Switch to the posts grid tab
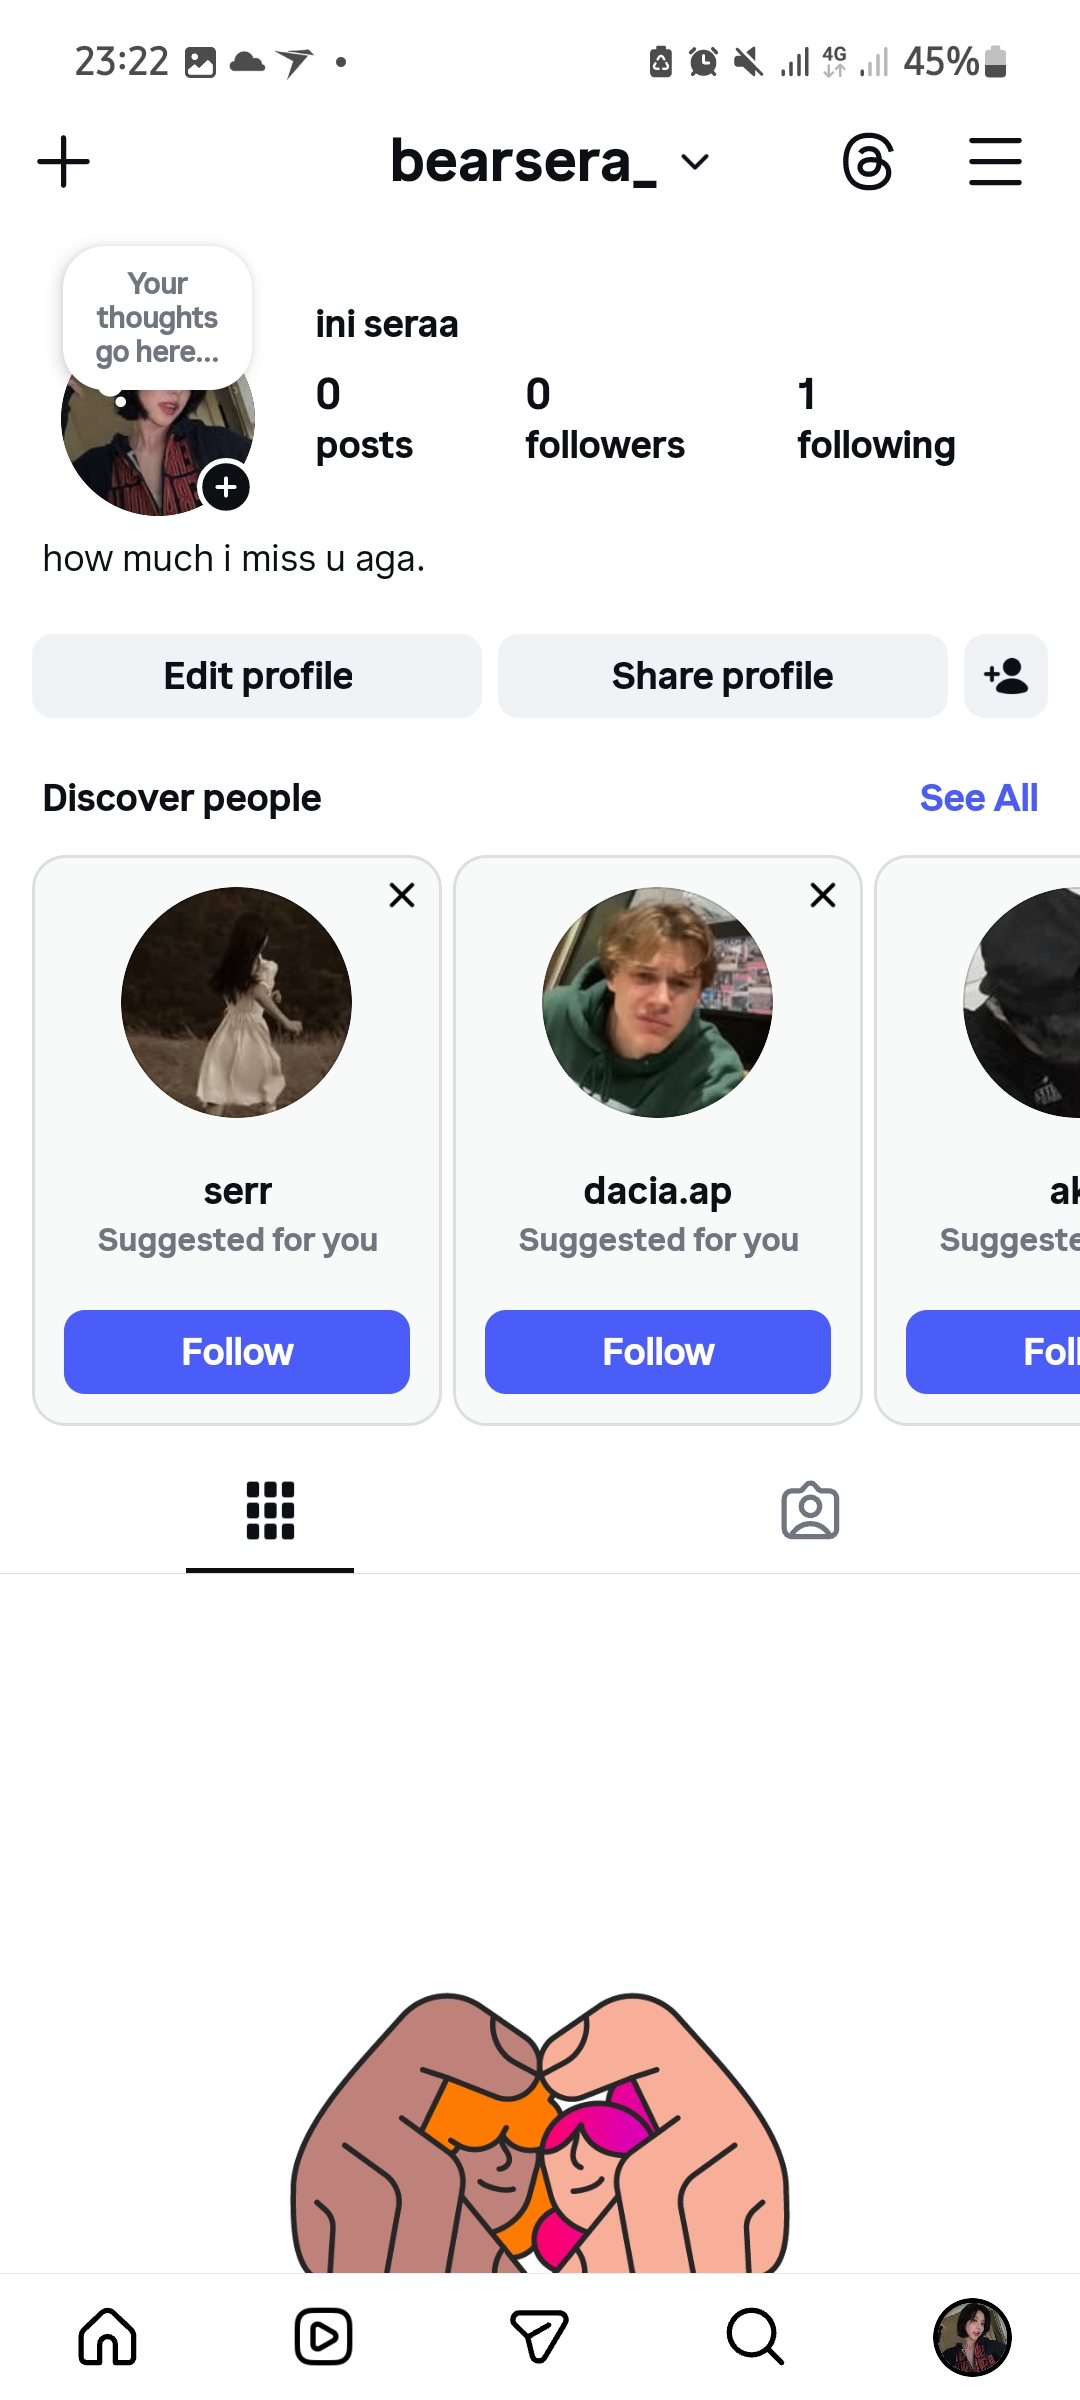The image size is (1080, 2400). (x=270, y=1510)
